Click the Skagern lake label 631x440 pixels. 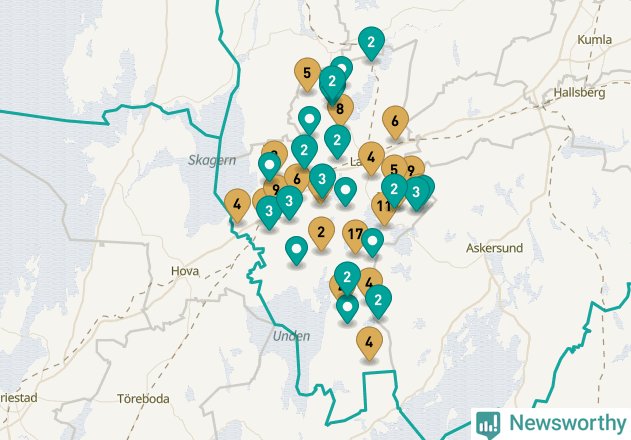[x=212, y=160]
